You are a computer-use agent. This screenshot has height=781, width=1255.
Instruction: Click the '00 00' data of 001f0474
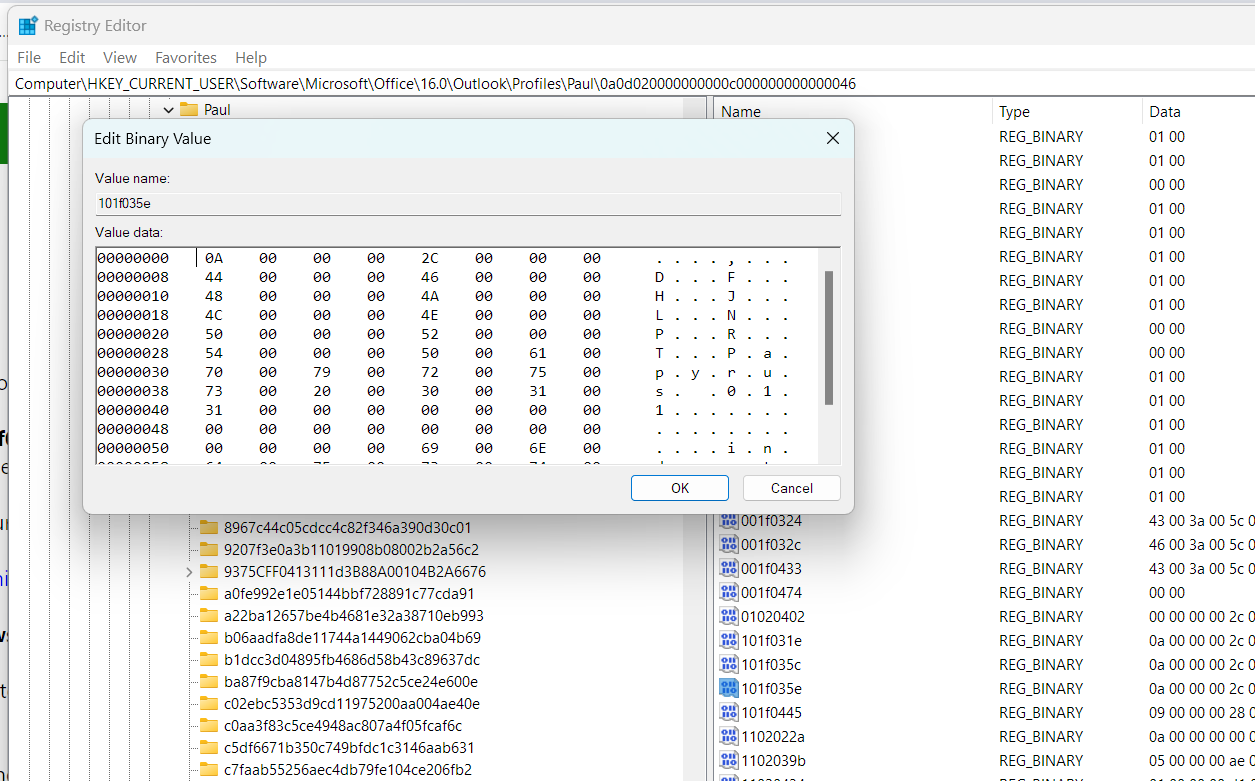(x=1167, y=592)
